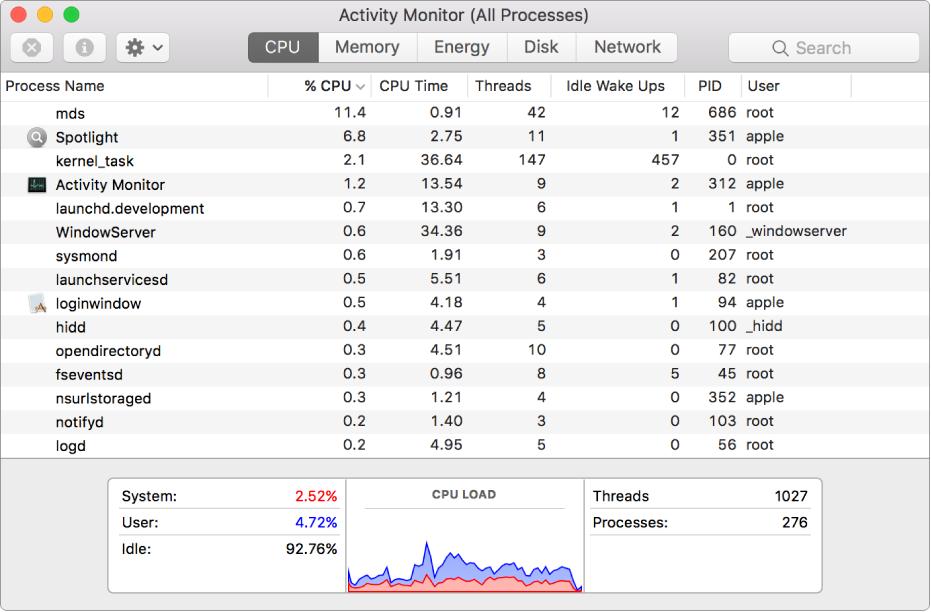Click the _hidd user cell

764,326
